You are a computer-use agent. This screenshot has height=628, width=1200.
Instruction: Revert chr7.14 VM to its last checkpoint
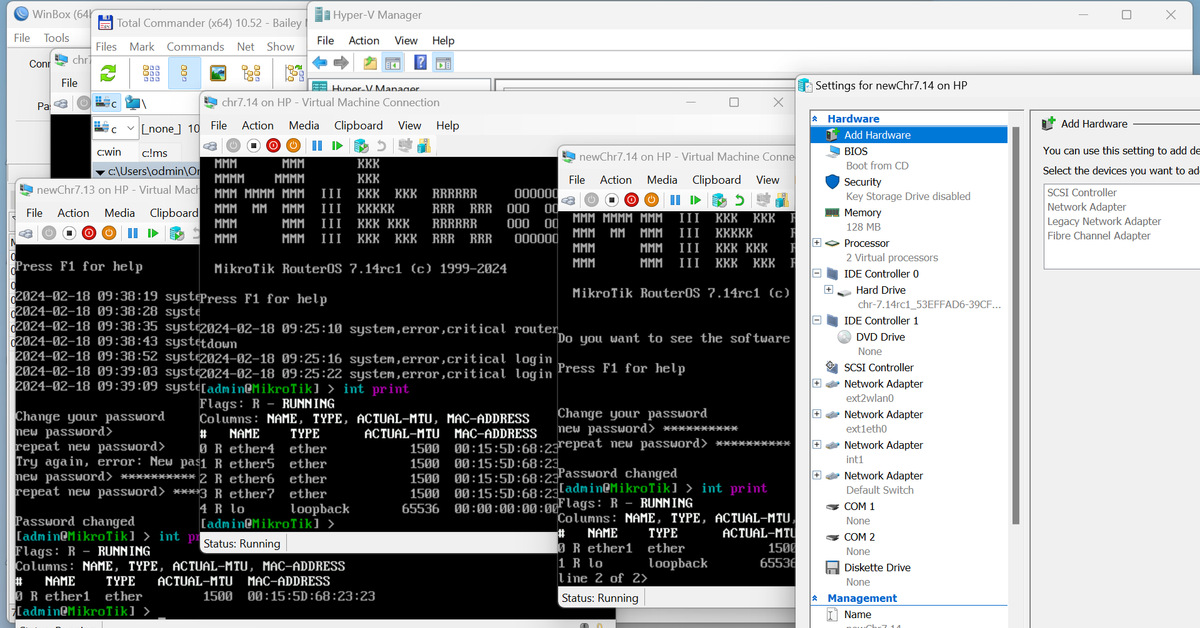pyautogui.click(x=381, y=145)
